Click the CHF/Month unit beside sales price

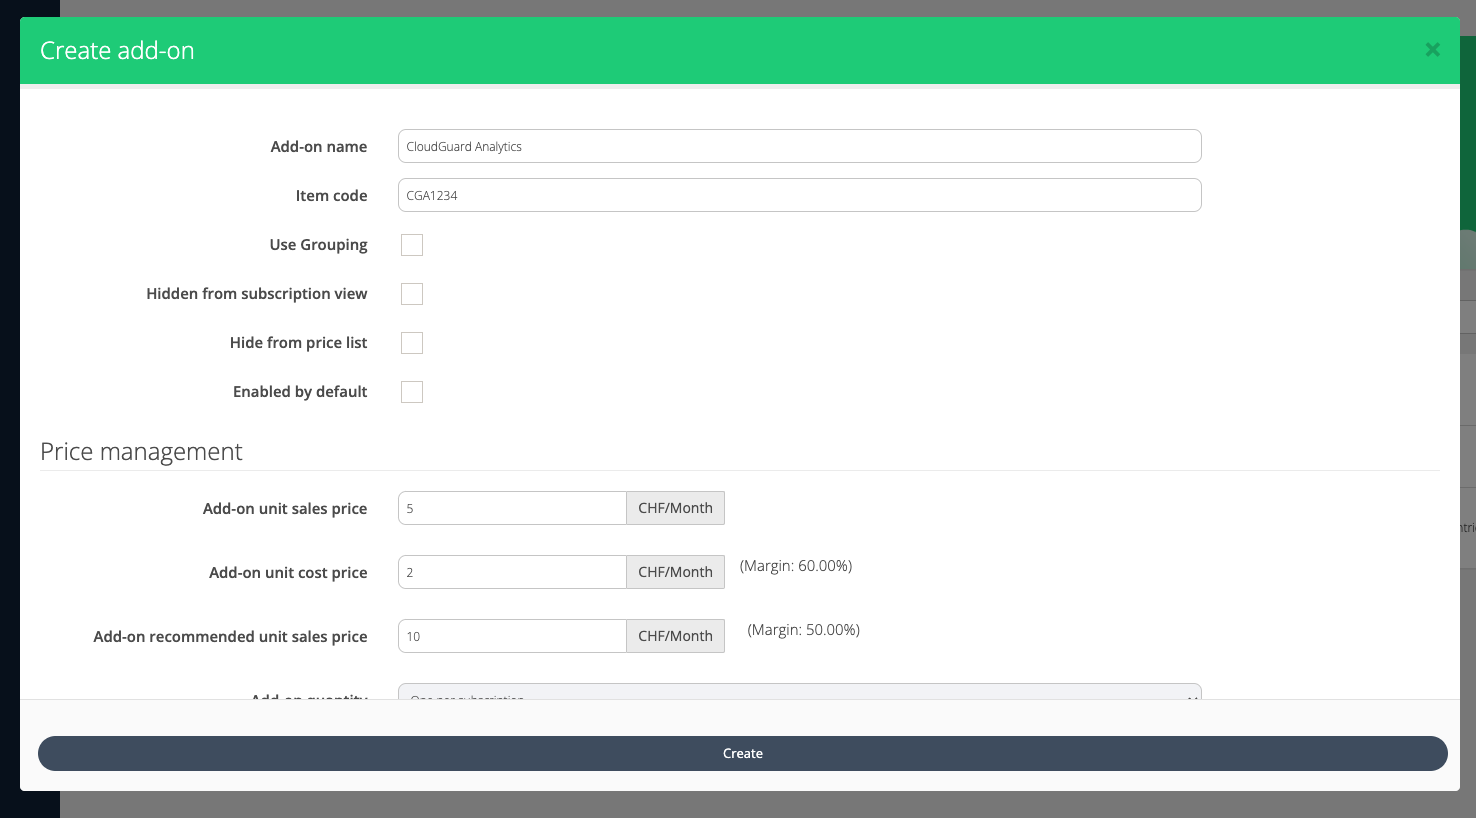point(675,508)
